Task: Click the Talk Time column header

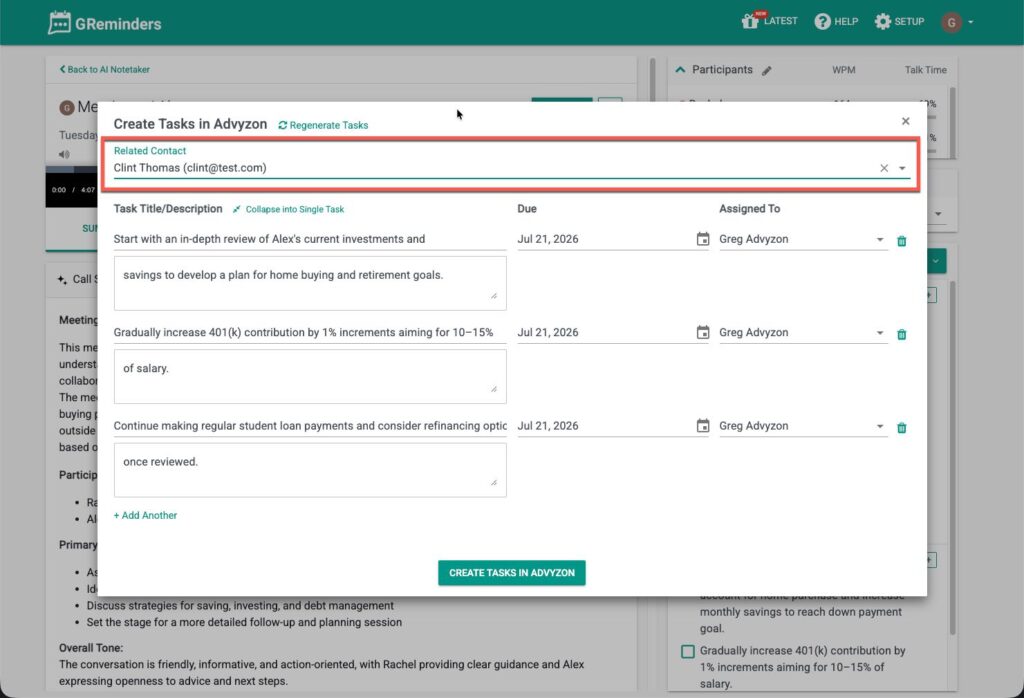Action: click(925, 70)
